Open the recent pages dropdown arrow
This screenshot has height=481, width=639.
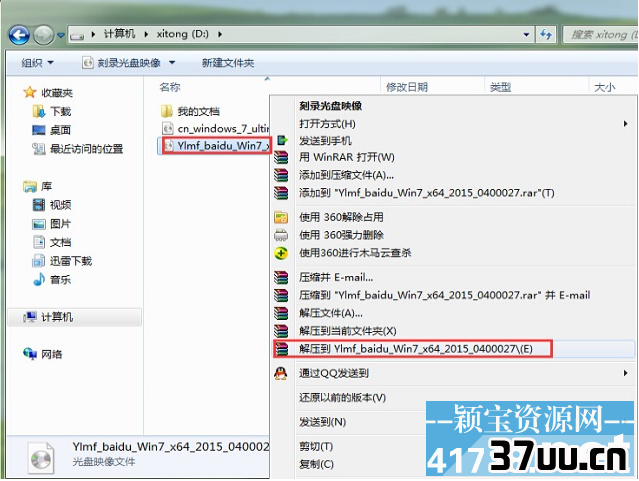coord(61,35)
